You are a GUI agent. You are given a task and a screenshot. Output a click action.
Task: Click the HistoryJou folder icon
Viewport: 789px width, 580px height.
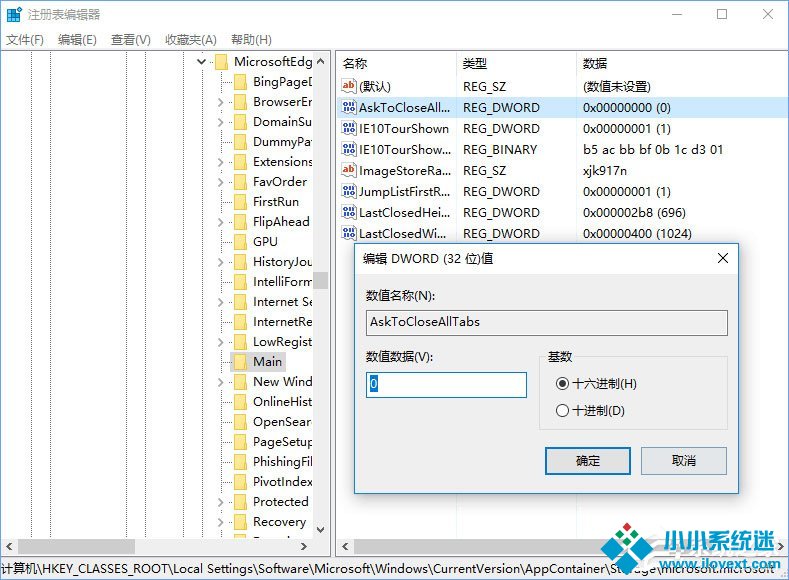pos(241,262)
